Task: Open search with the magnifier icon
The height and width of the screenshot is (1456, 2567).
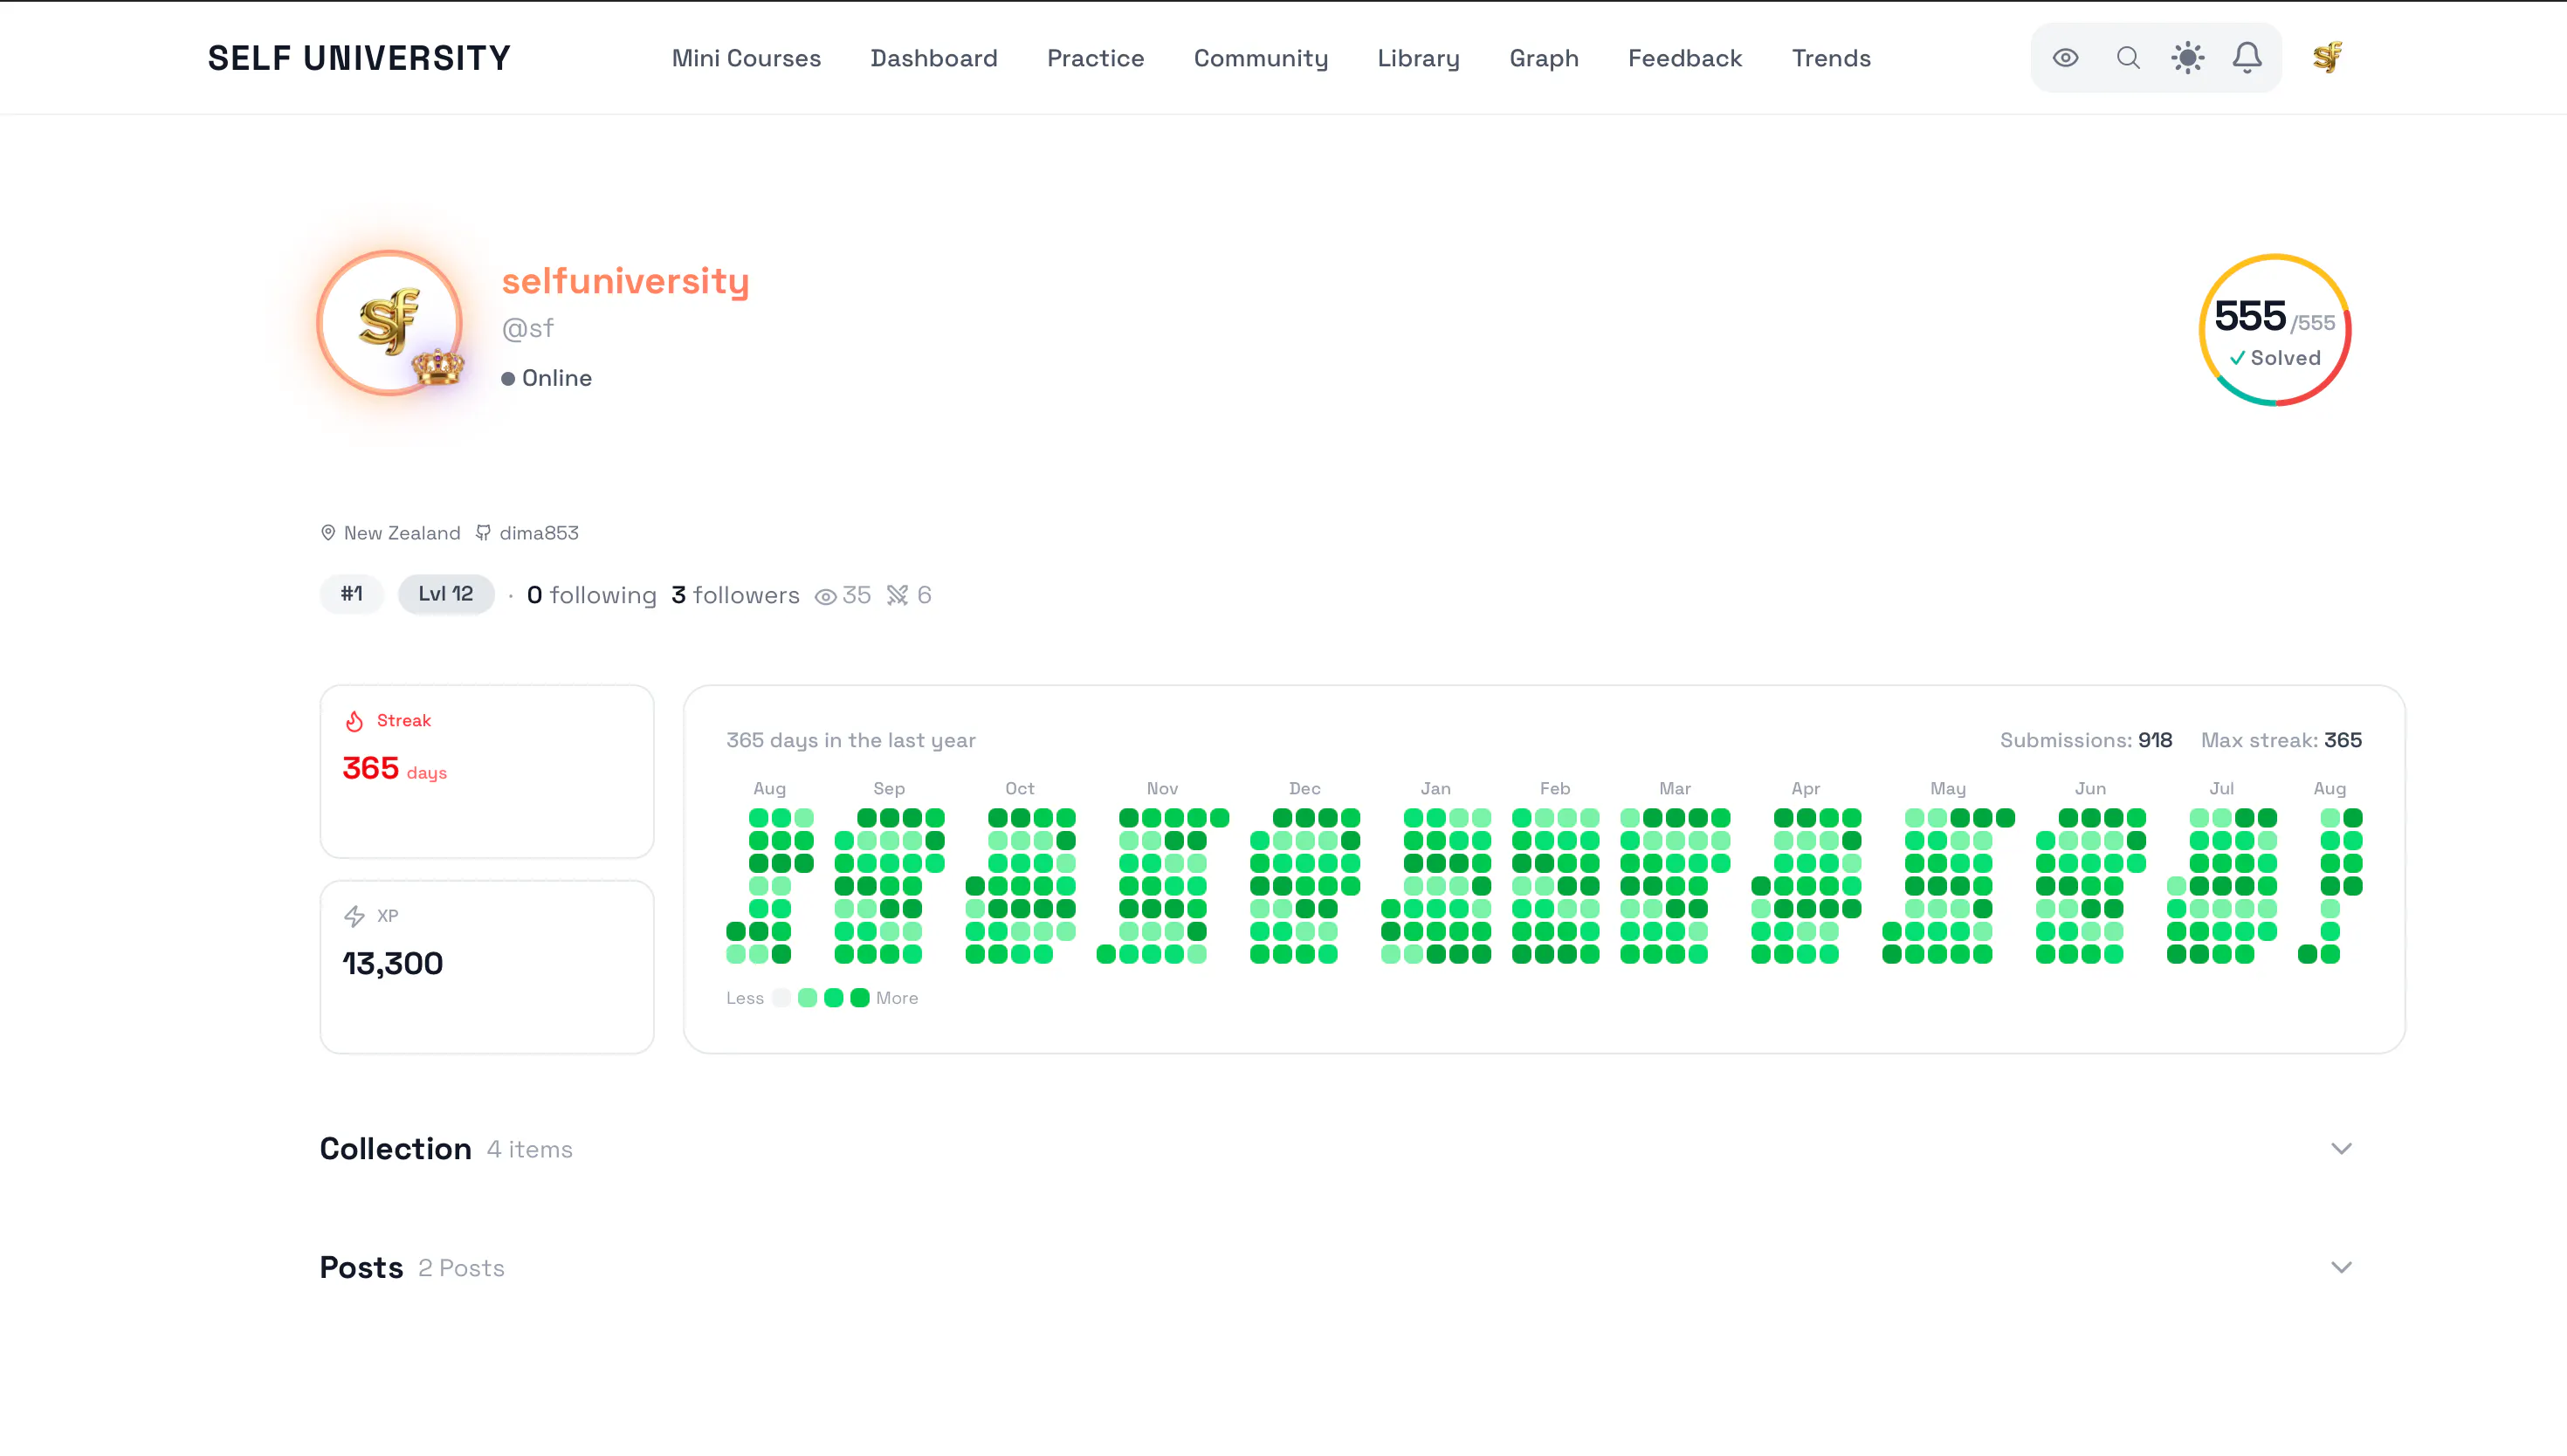Action: 2128,58
